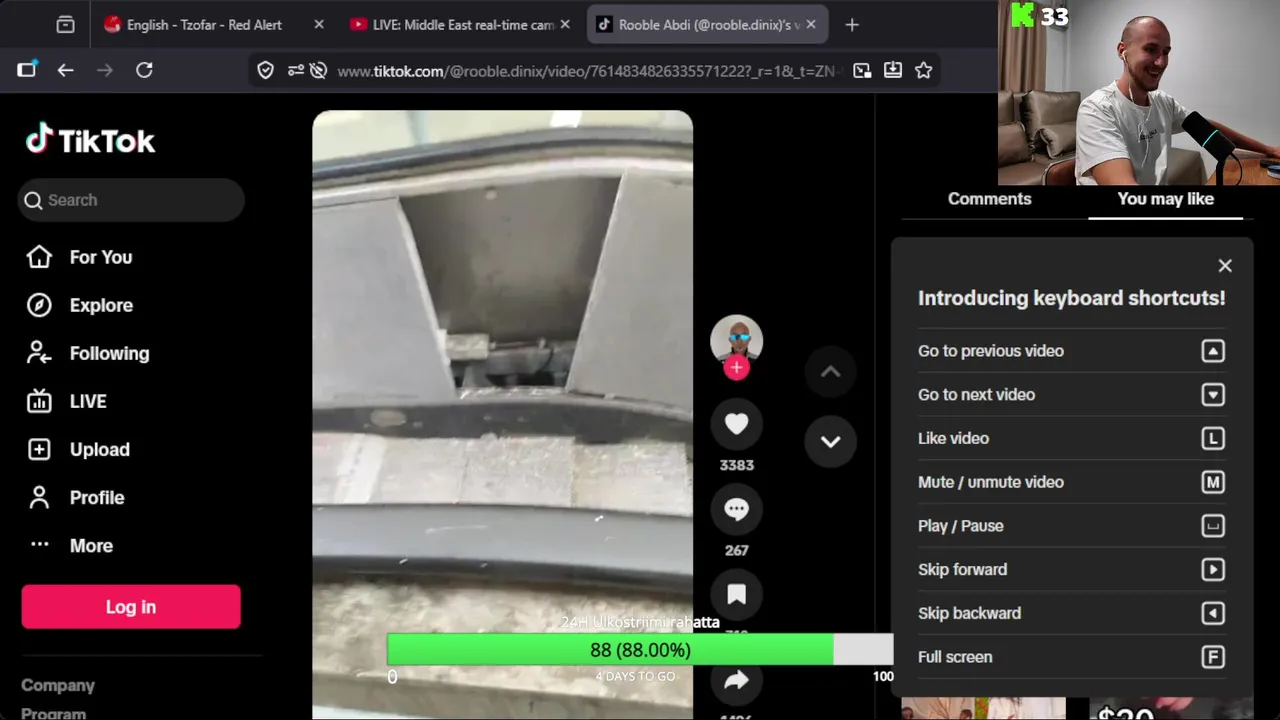Click the TikTok logo

(x=90, y=140)
